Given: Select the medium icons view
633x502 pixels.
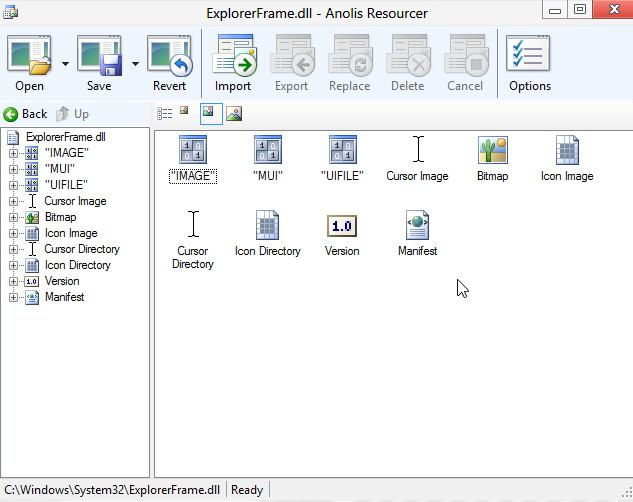Looking at the screenshot, I should 211,114.
